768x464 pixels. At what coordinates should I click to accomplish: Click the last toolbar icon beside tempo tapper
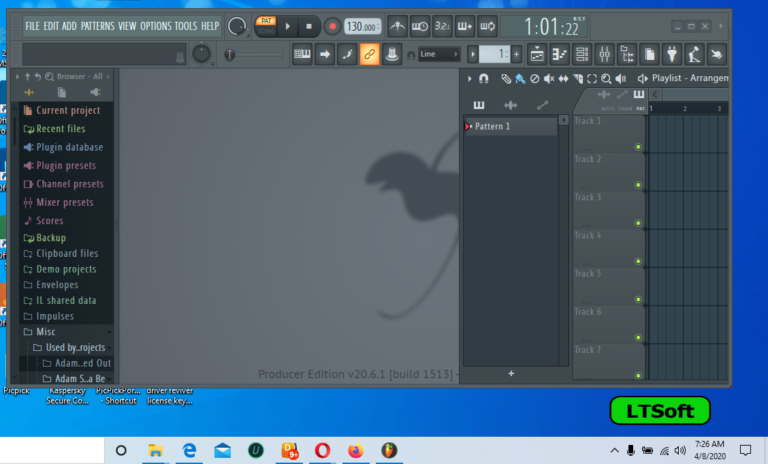pos(717,54)
